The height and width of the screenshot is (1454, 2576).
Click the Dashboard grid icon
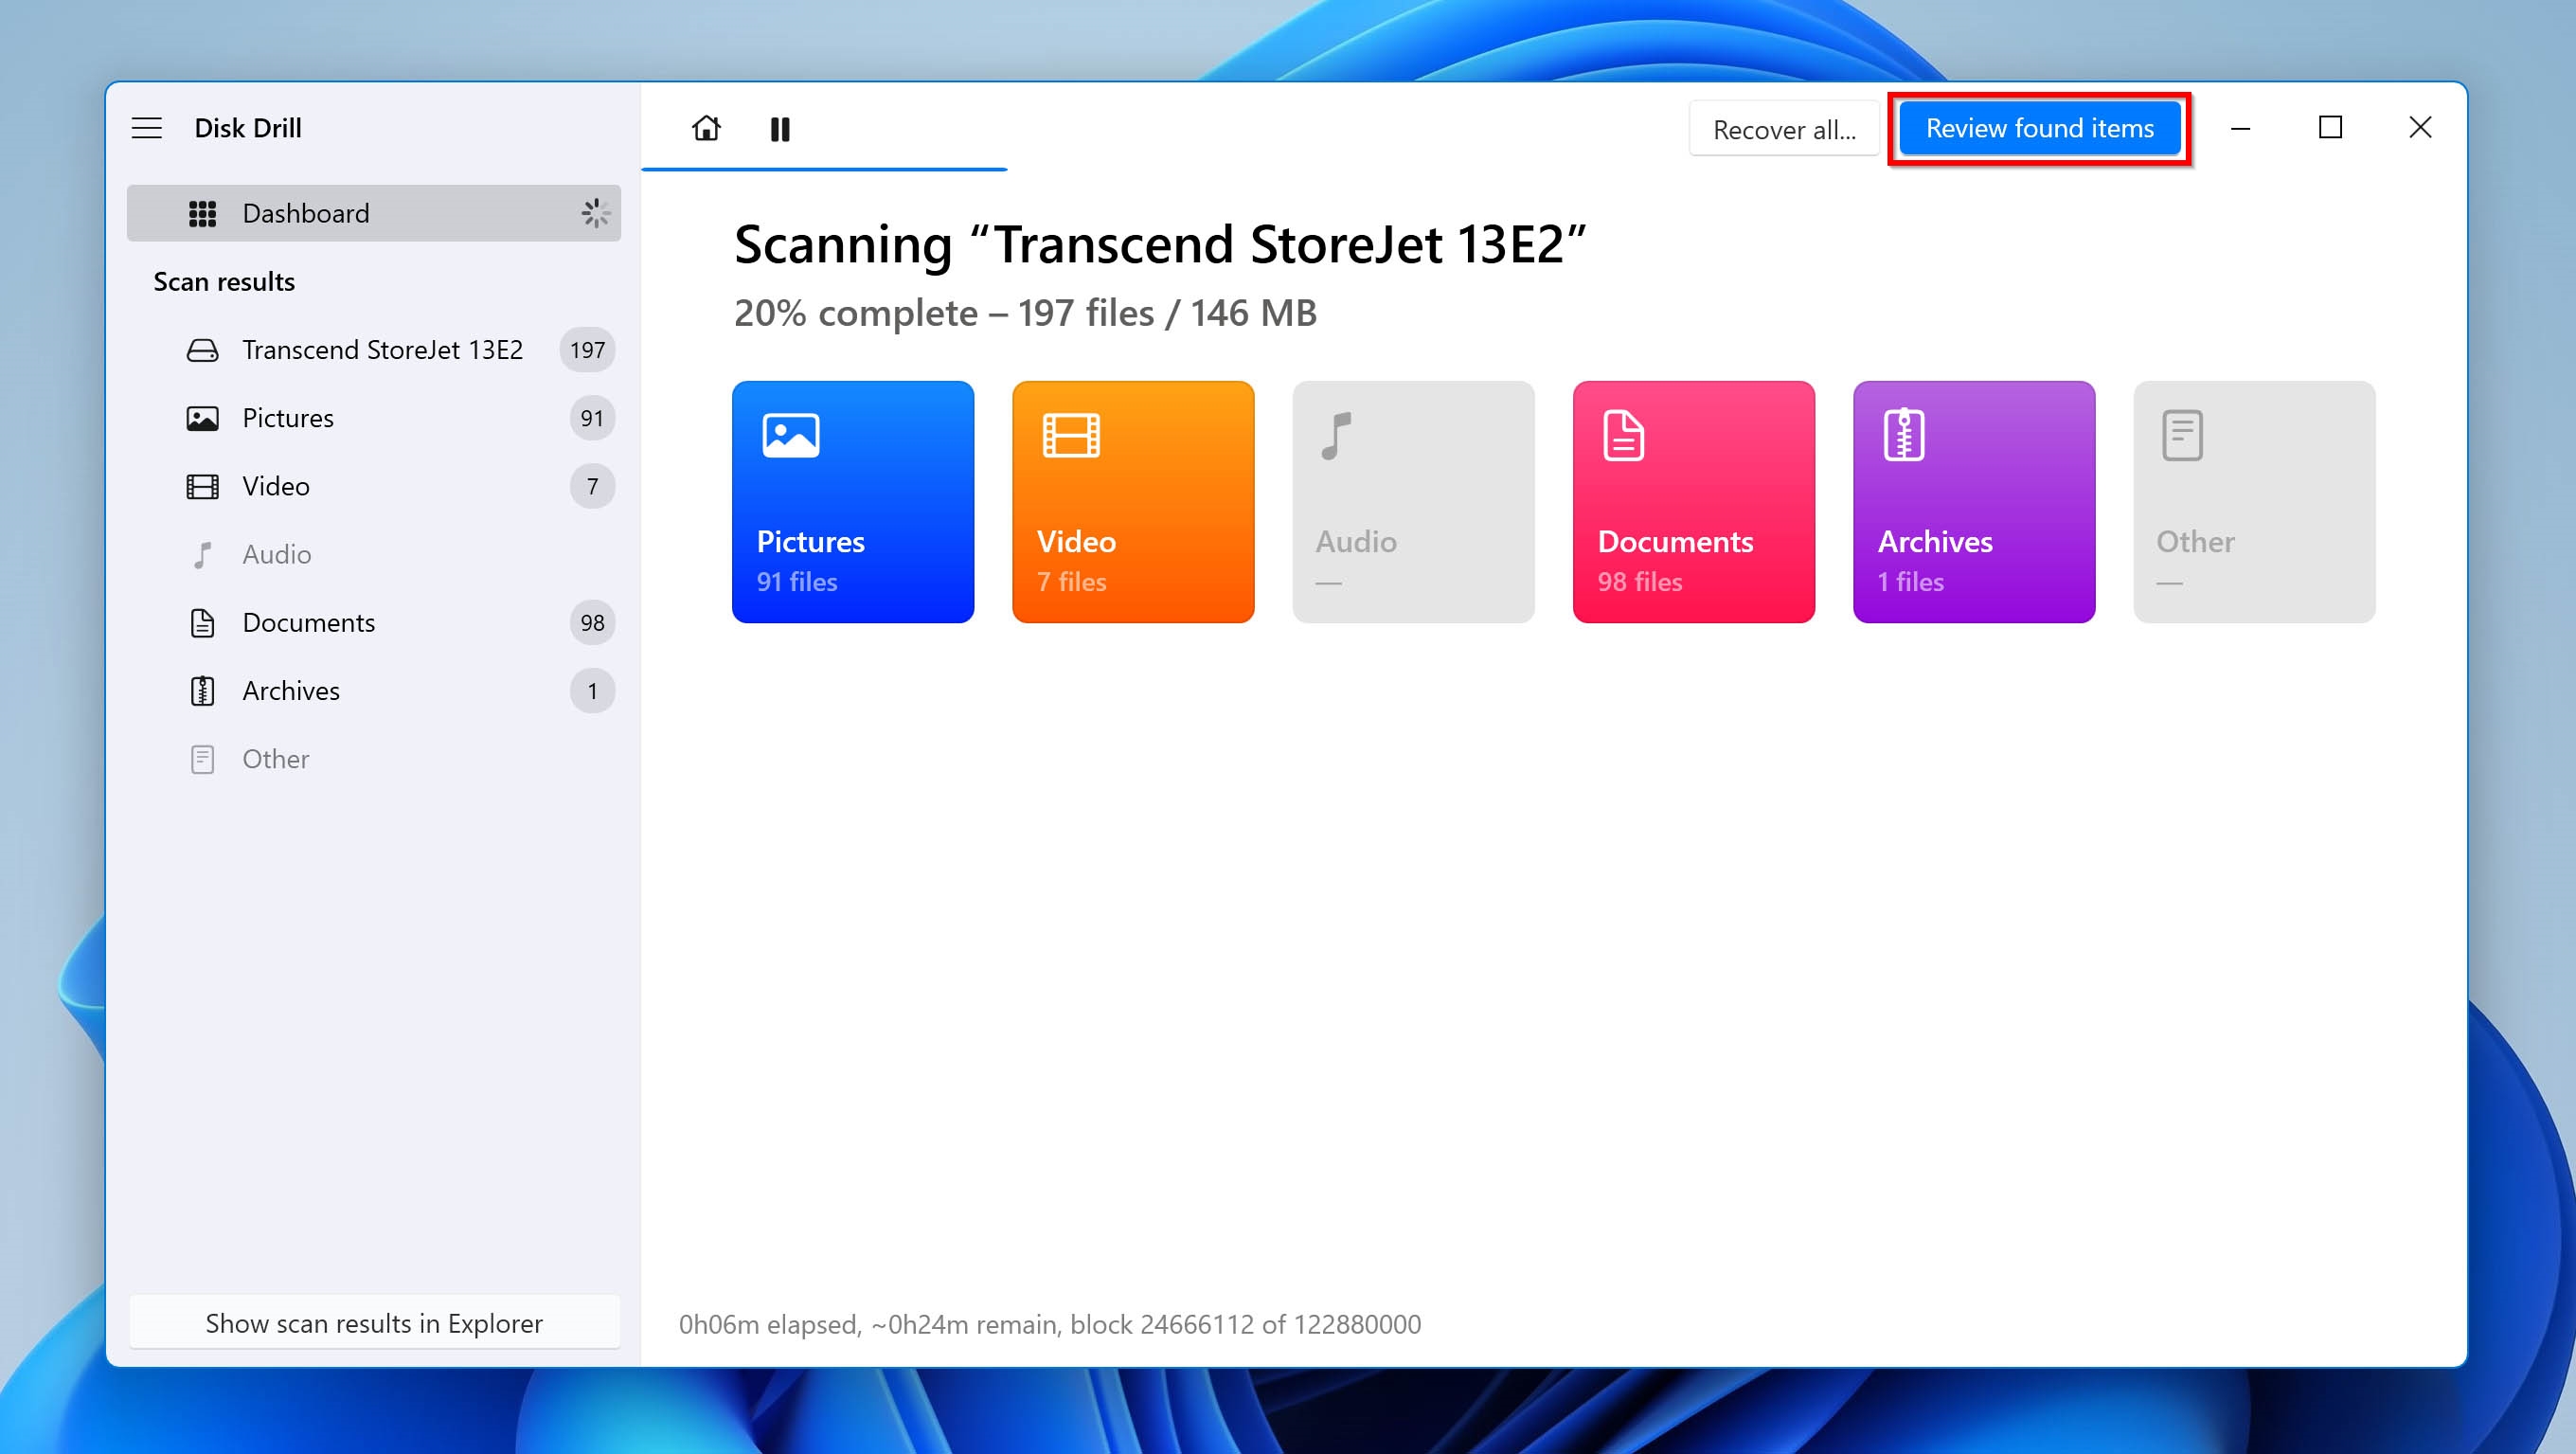coord(203,213)
